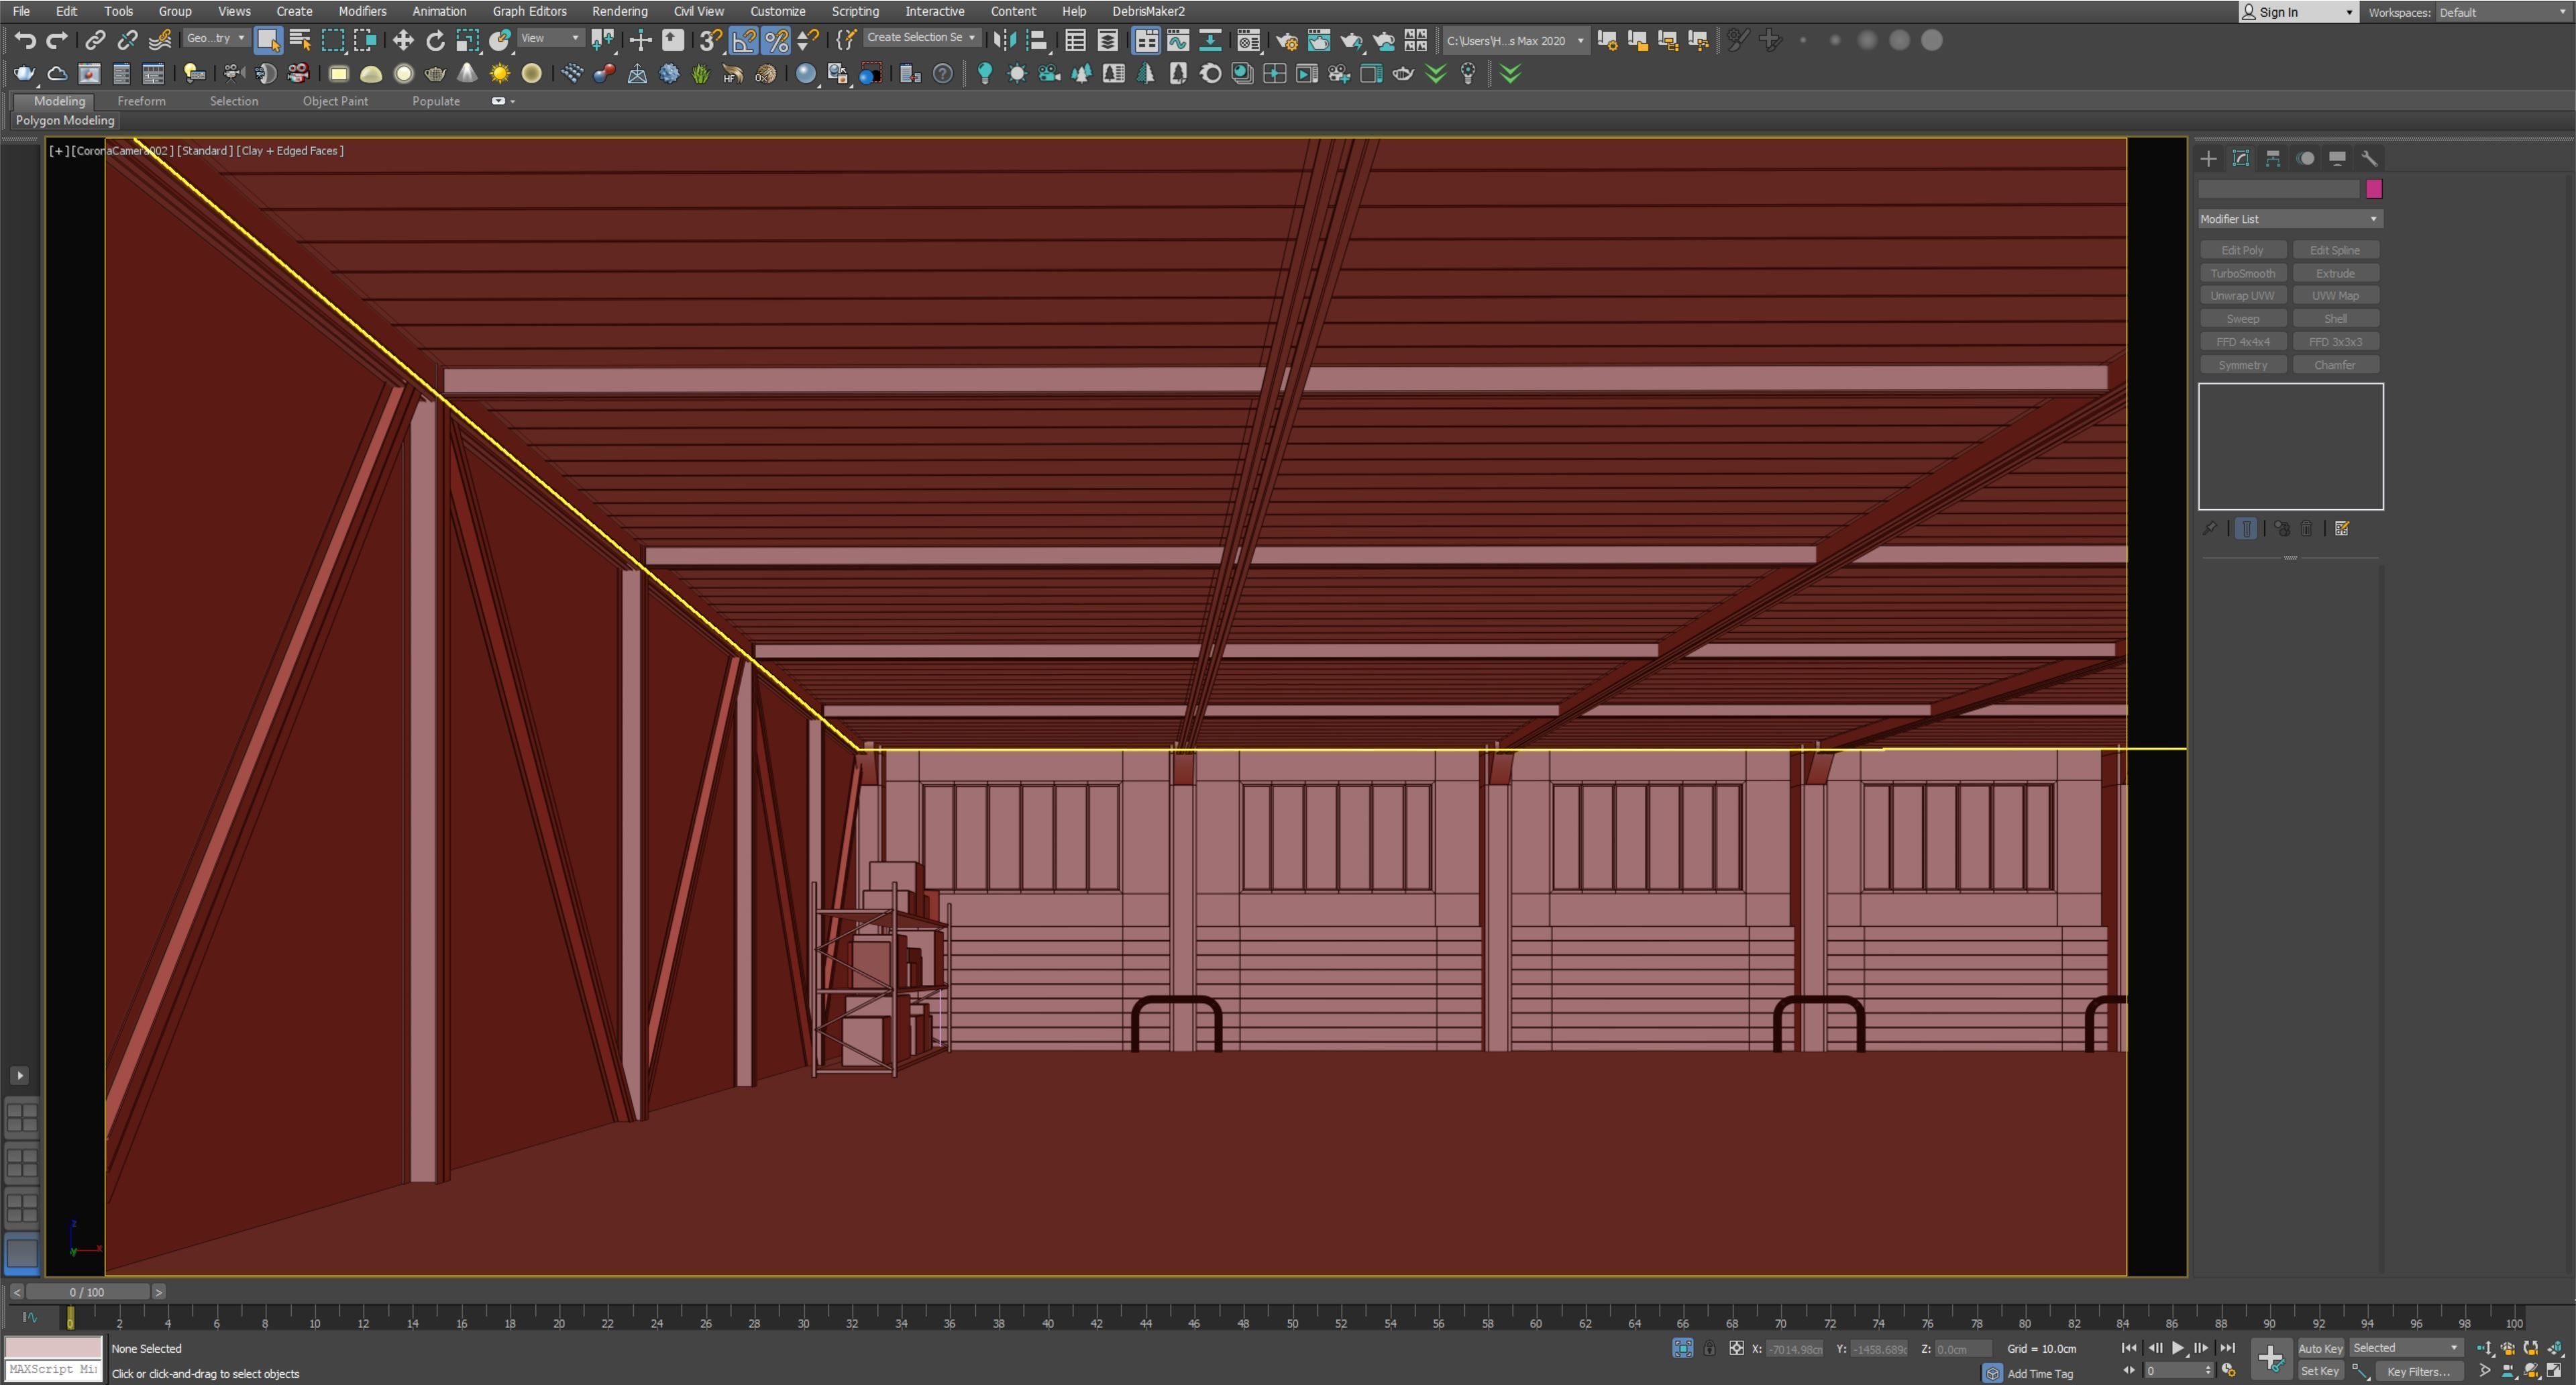Click the Time Configuration icon
This screenshot has width=2576, height=1385.
(x=2228, y=1370)
